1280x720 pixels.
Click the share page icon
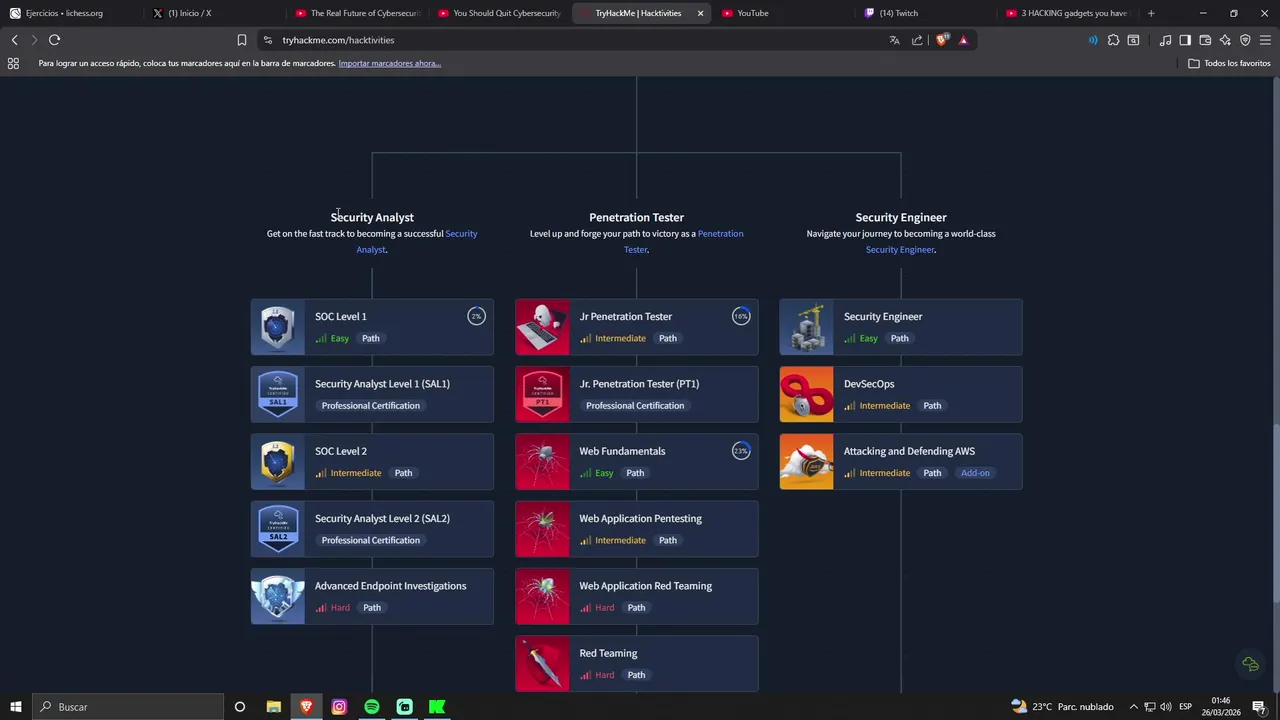[917, 40]
